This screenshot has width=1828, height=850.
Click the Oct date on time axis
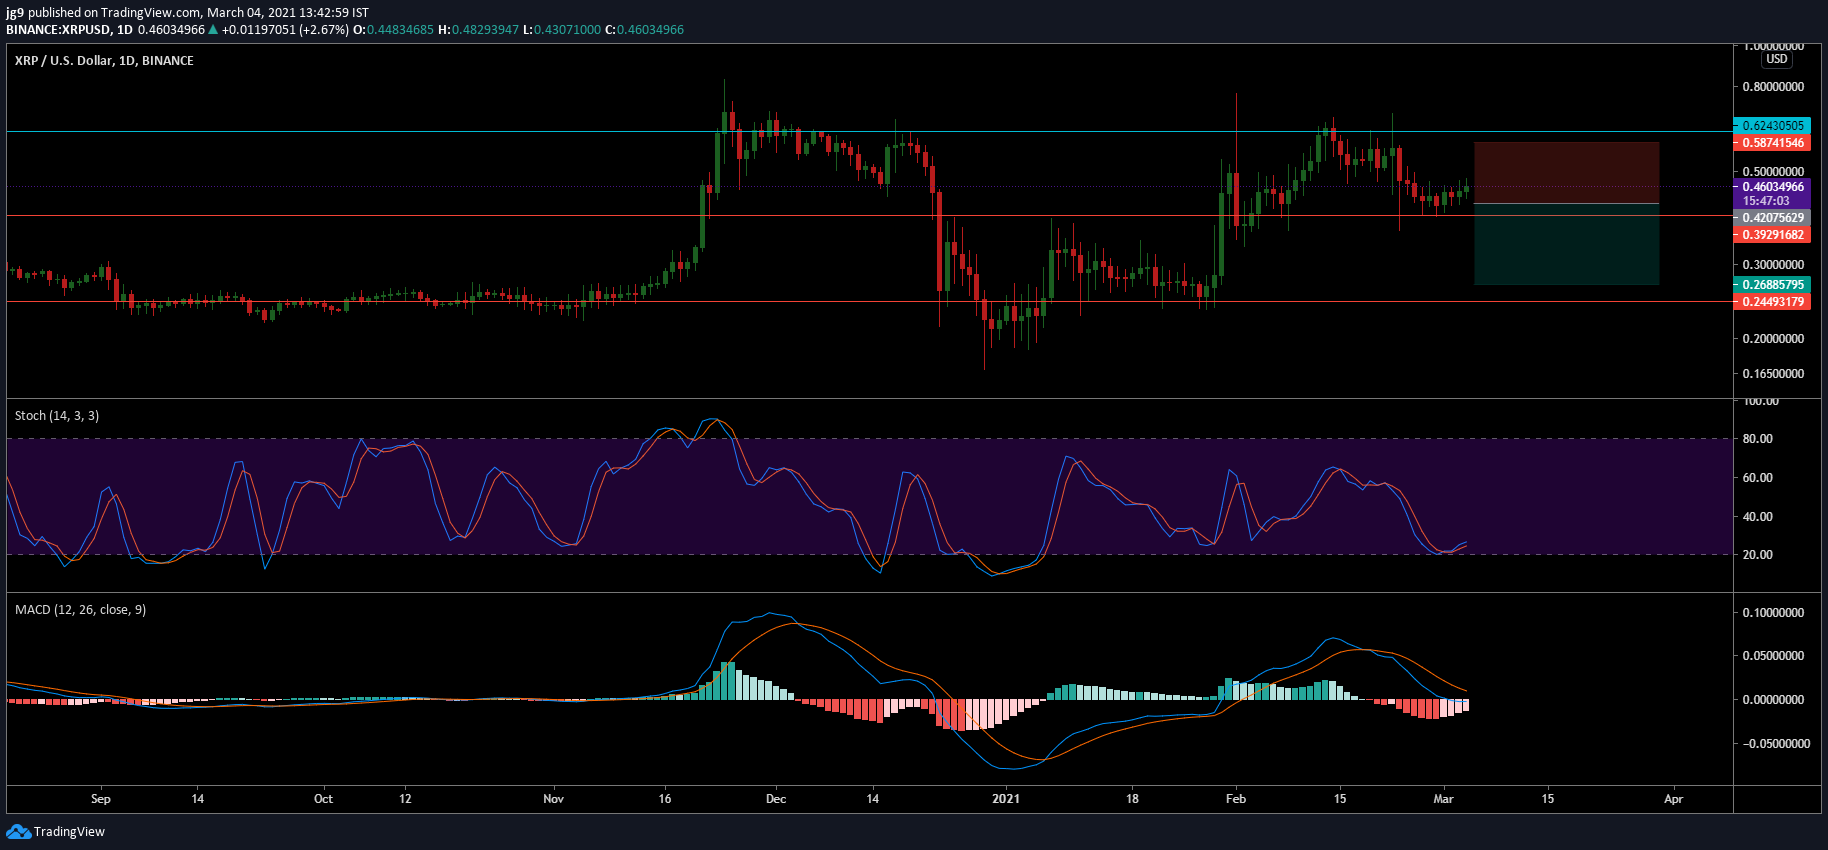pos(323,799)
